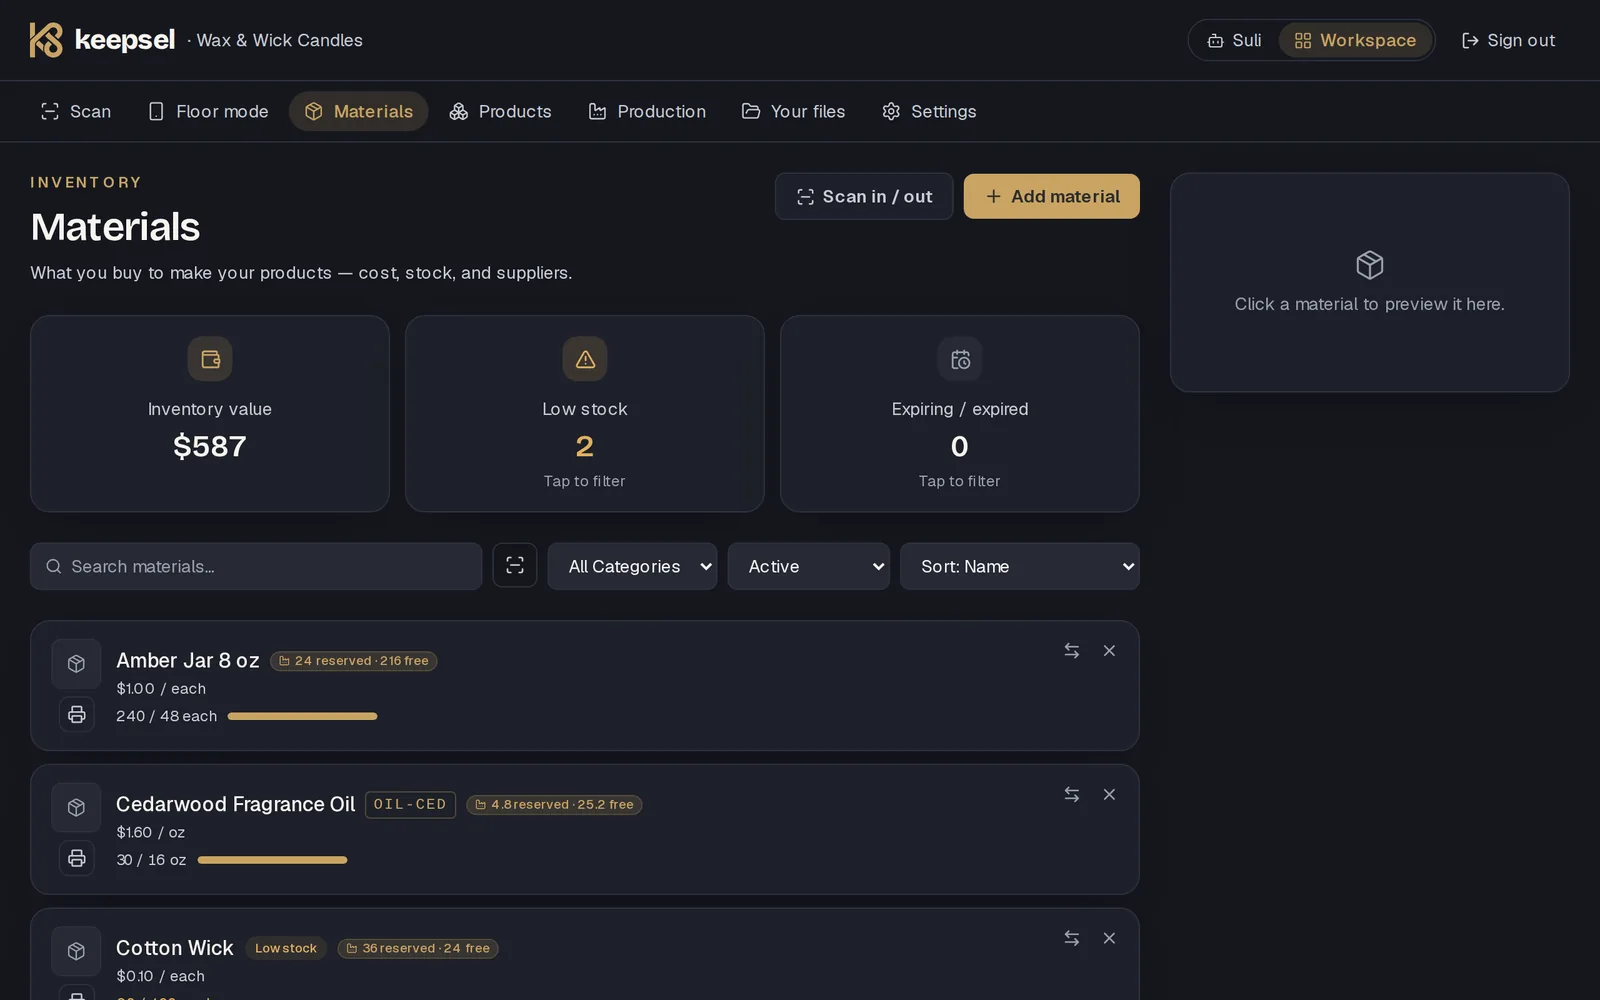The height and width of the screenshot is (1000, 1600).
Task: Filter by Expiring / expired card
Action: pyautogui.click(x=960, y=414)
